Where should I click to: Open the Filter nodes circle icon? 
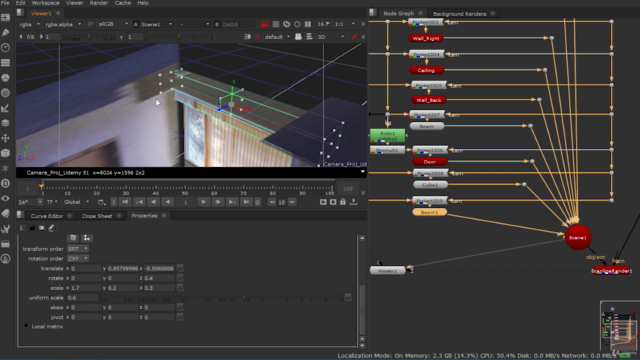point(5,93)
